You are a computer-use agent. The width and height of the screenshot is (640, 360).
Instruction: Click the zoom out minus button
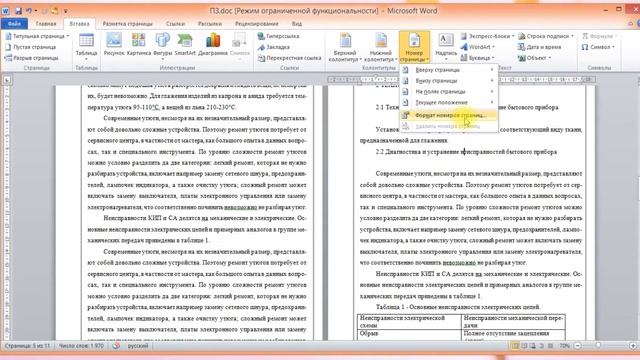pyautogui.click(x=578, y=346)
